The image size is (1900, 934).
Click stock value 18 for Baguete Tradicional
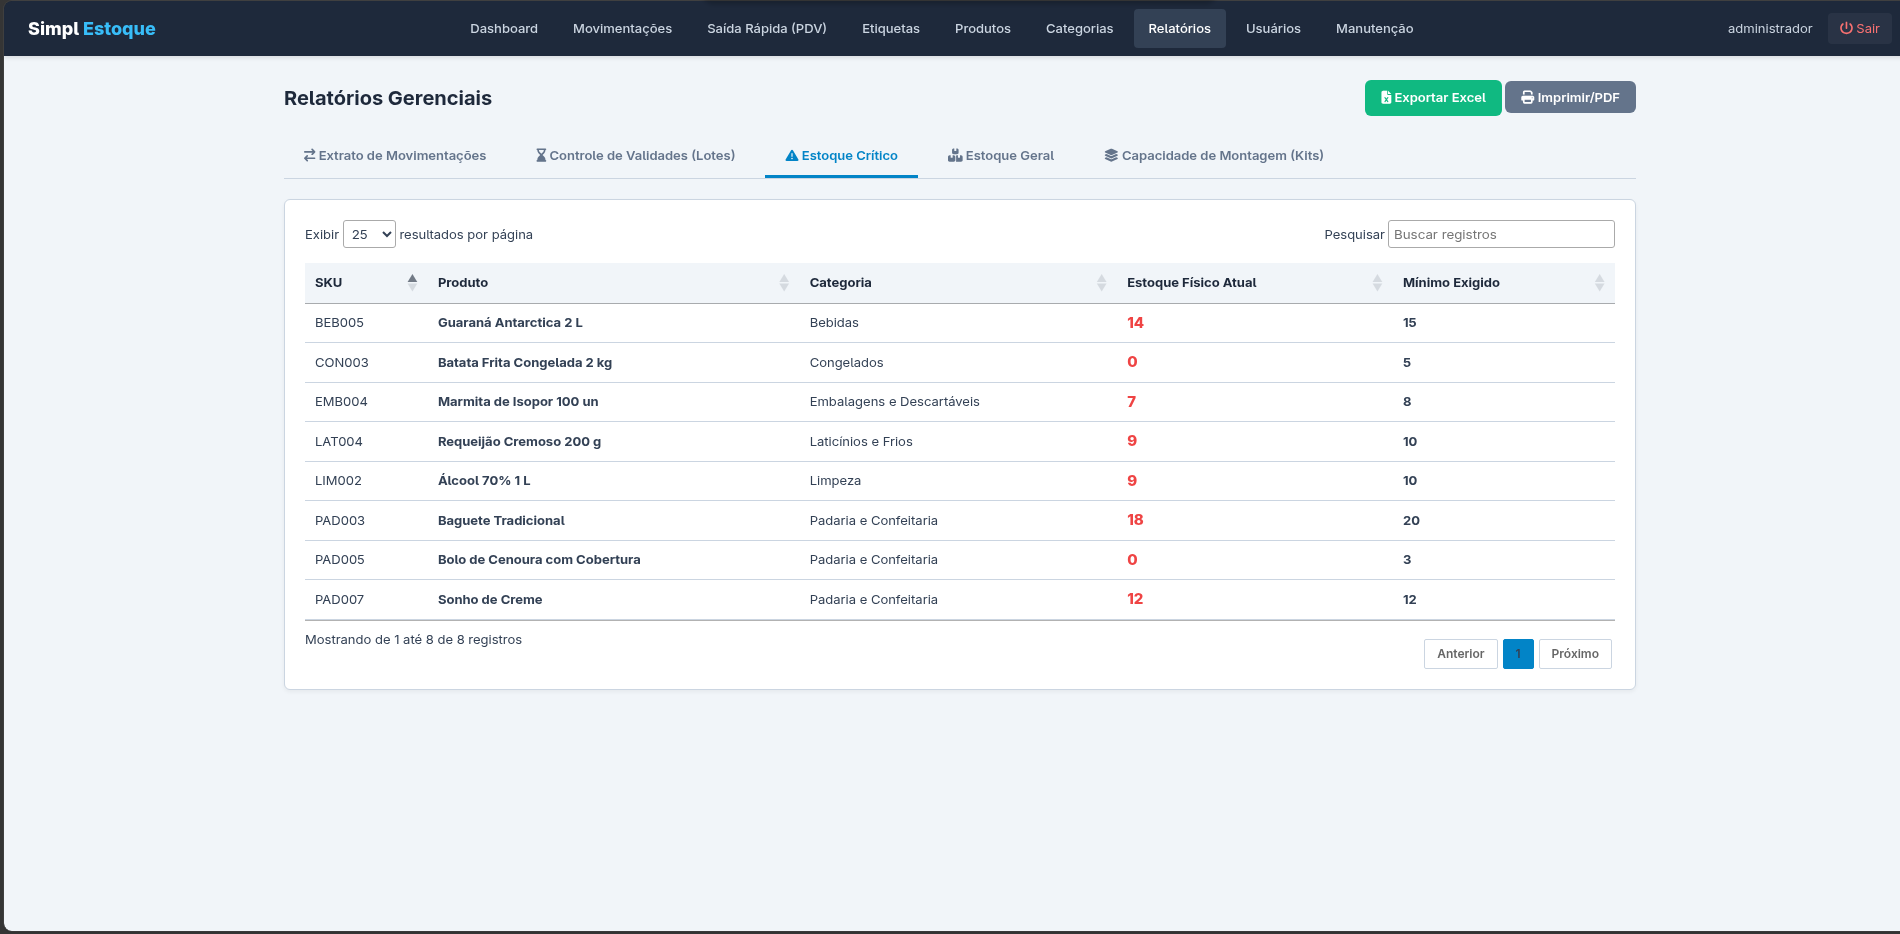(x=1135, y=520)
